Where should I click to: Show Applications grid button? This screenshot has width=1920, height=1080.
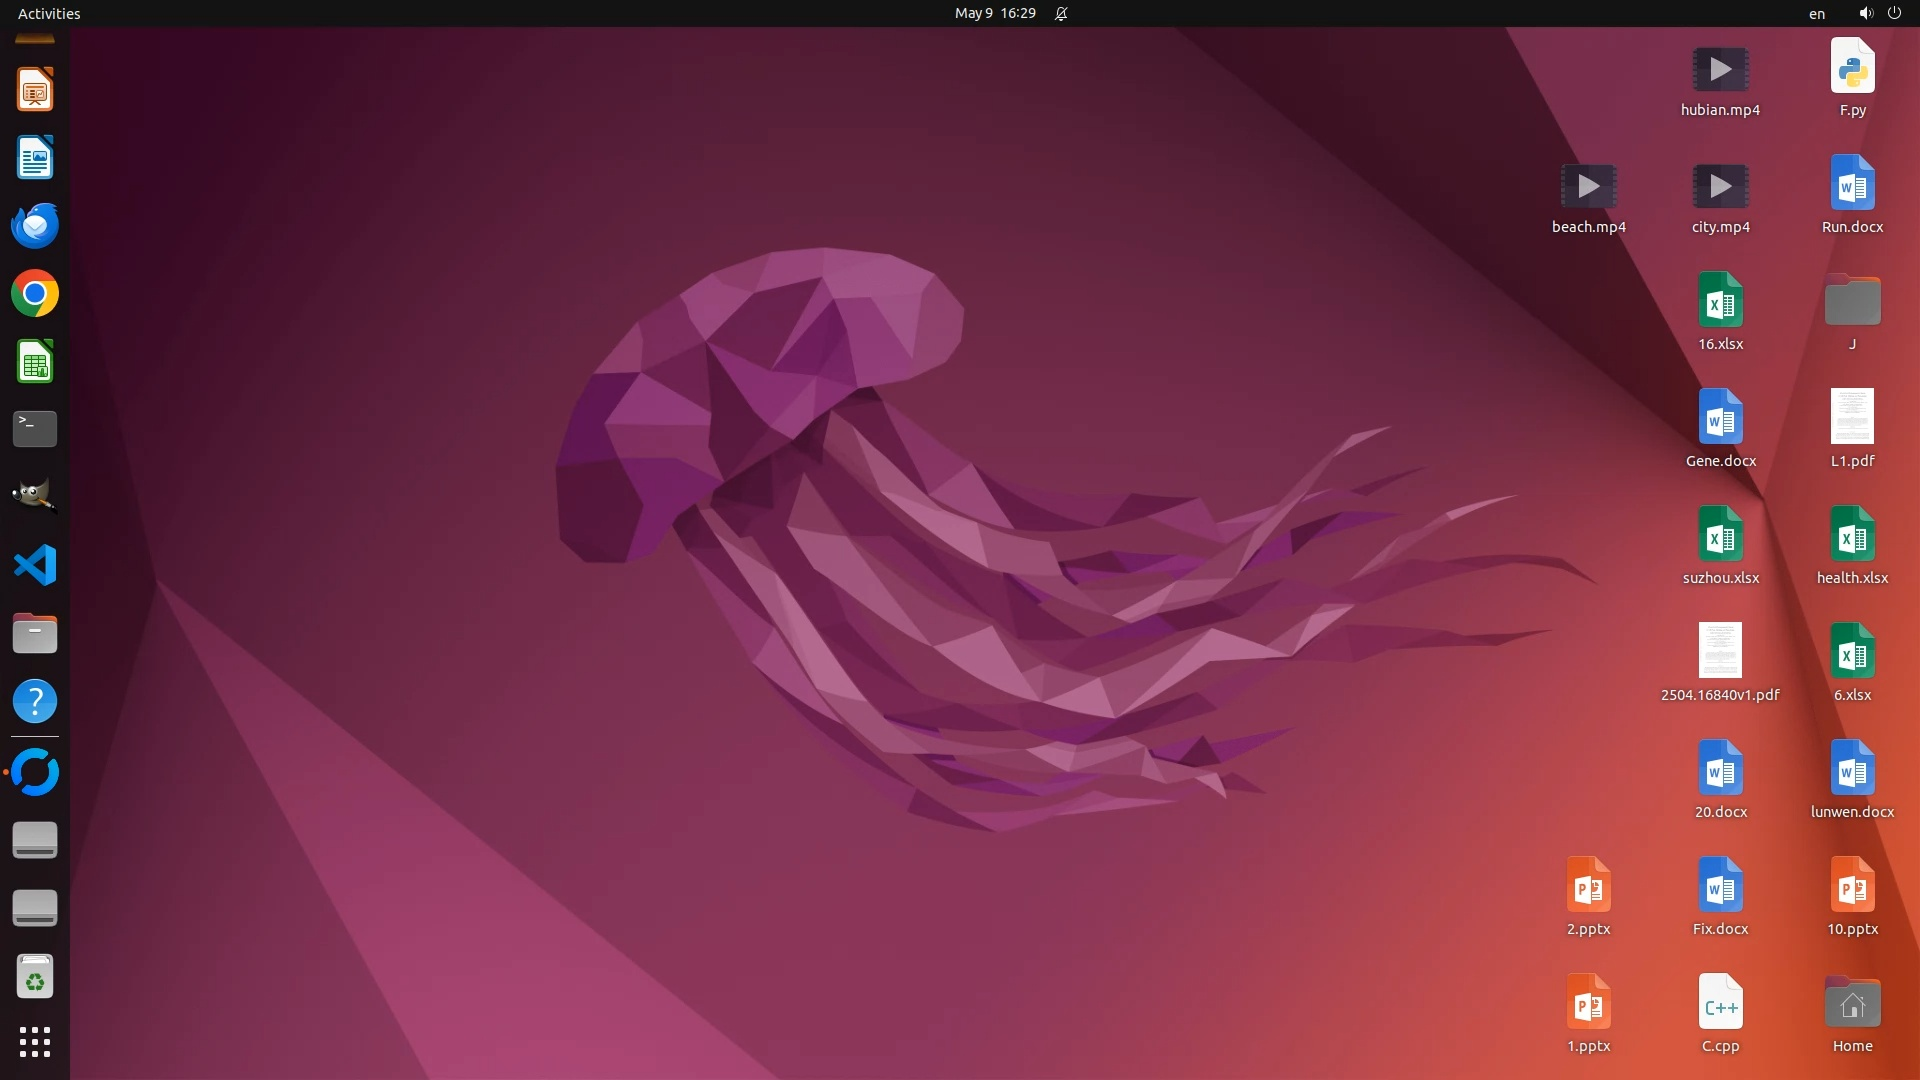[x=35, y=1042]
